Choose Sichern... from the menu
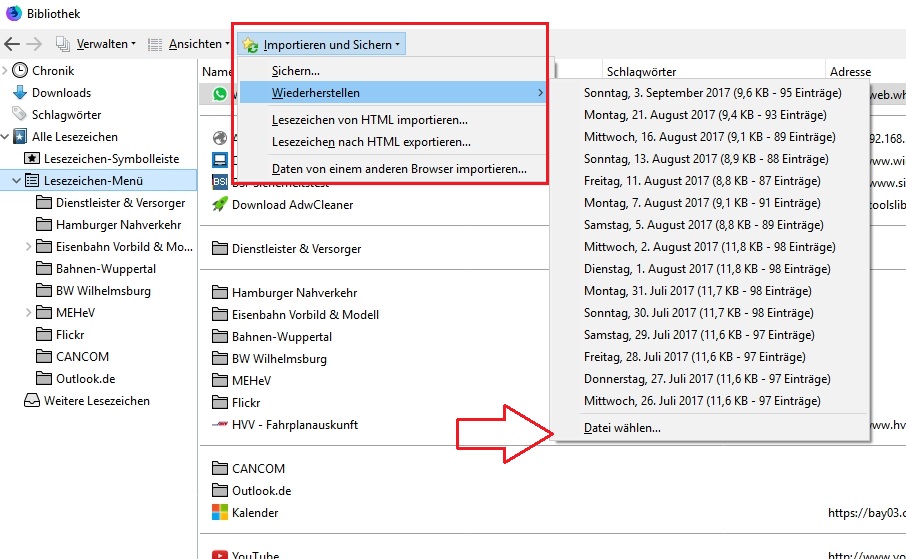The height and width of the screenshot is (559, 906). point(296,71)
